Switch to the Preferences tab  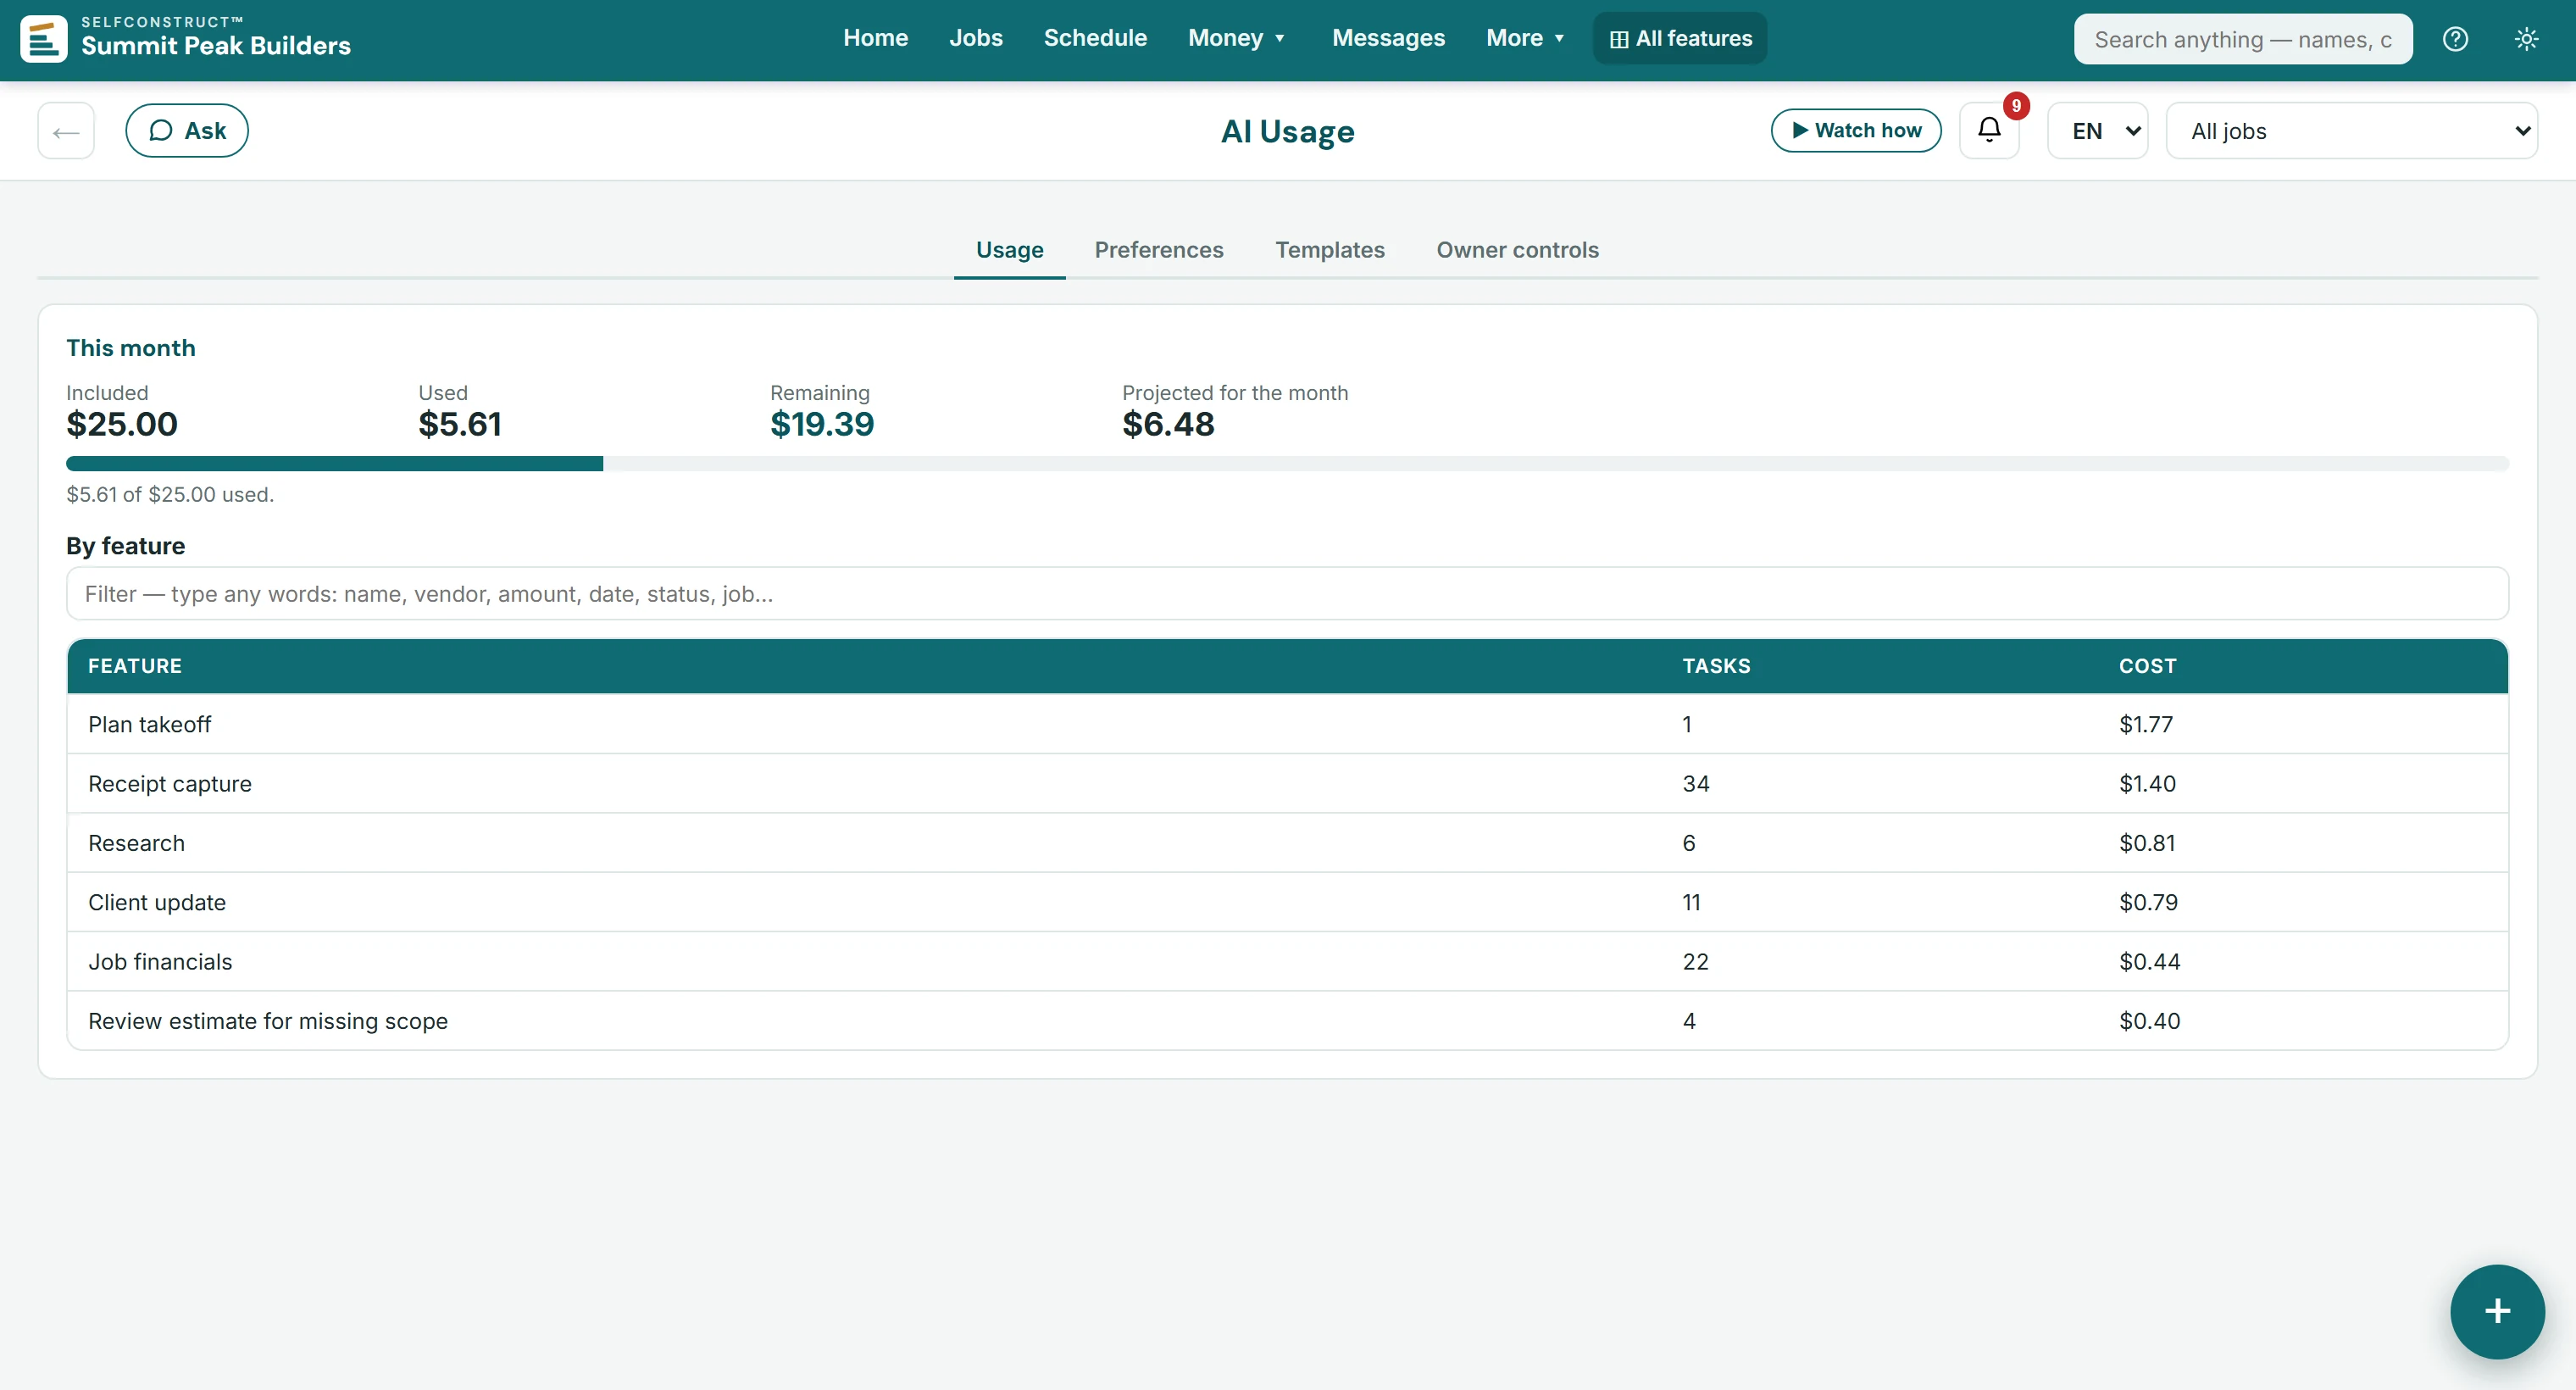(1159, 250)
